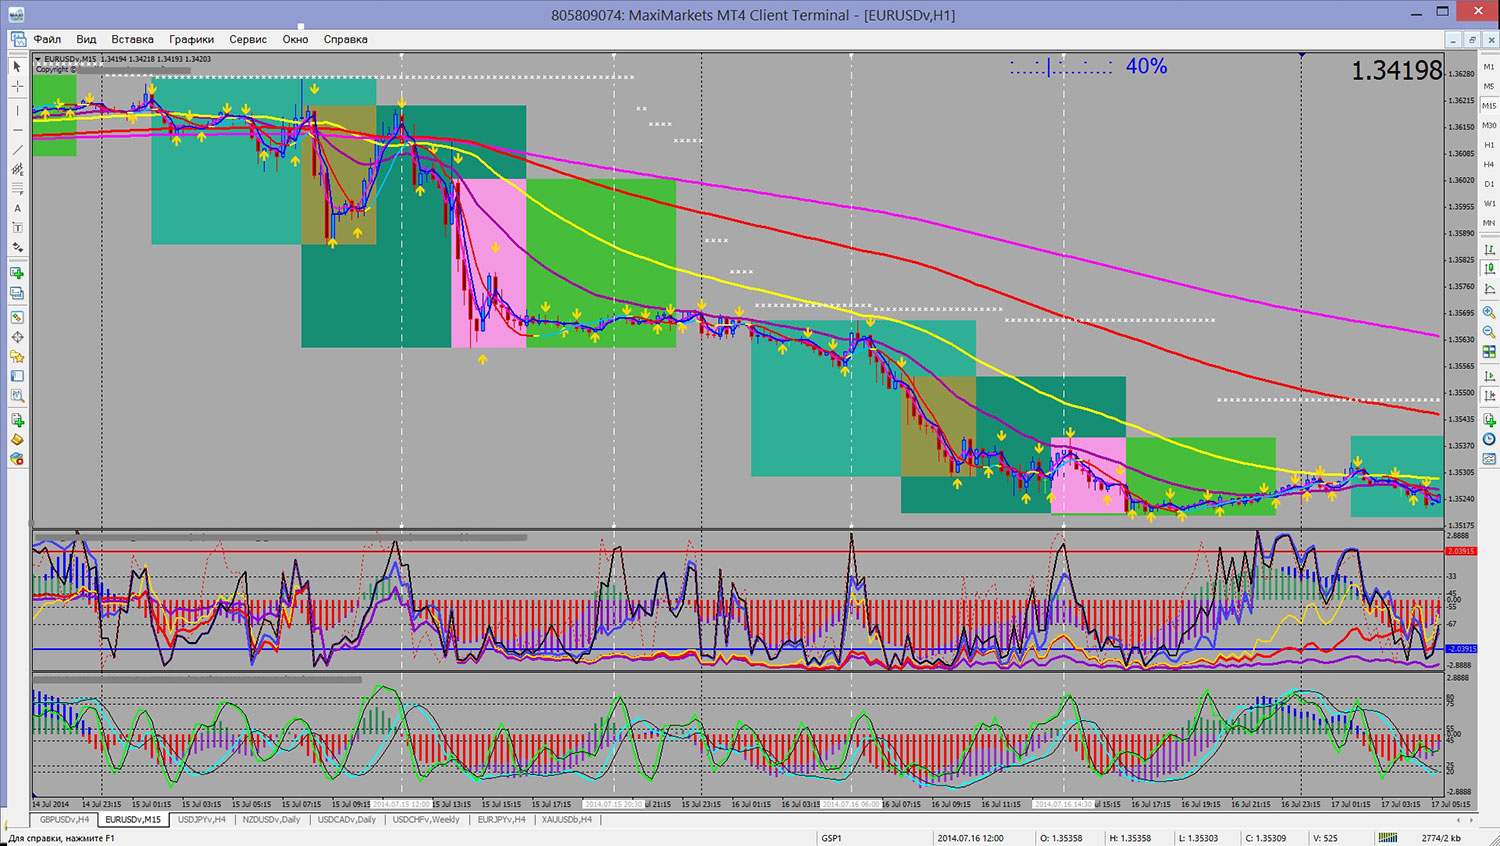Toggle line chart mode

(1489, 288)
